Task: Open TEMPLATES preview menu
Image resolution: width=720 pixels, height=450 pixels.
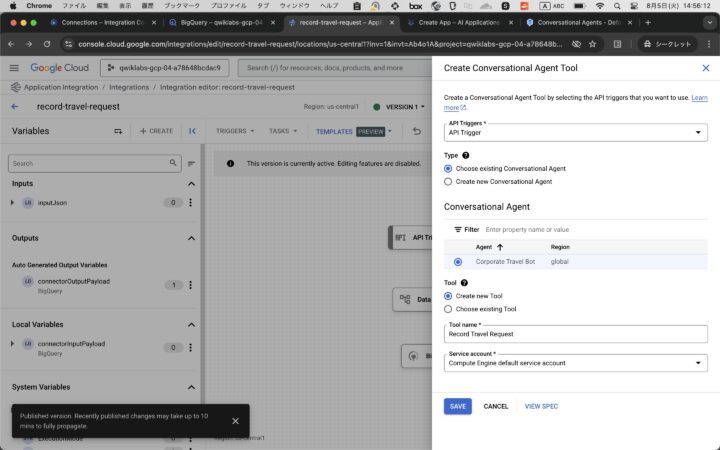Action: [354, 131]
